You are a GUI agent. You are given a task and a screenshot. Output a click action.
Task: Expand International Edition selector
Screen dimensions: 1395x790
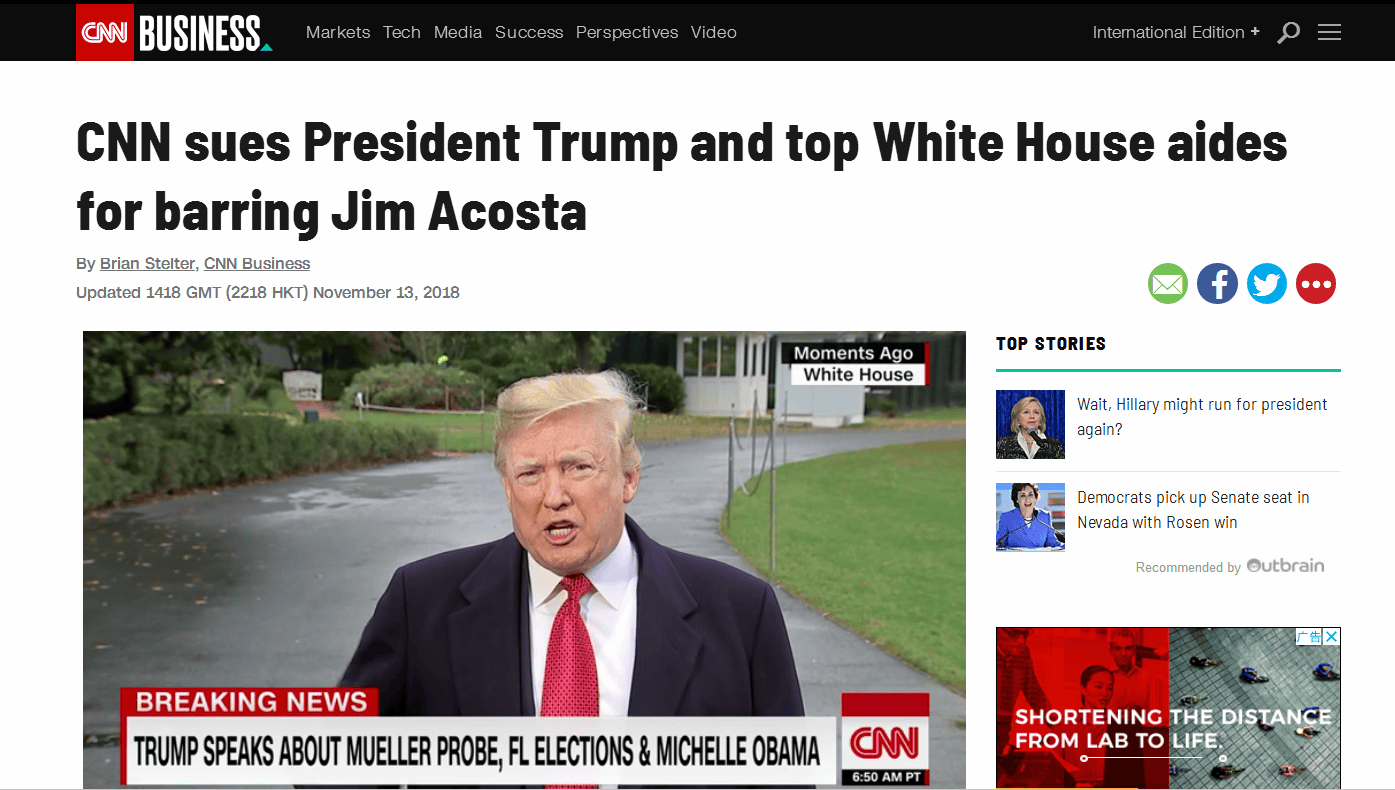click(1176, 32)
